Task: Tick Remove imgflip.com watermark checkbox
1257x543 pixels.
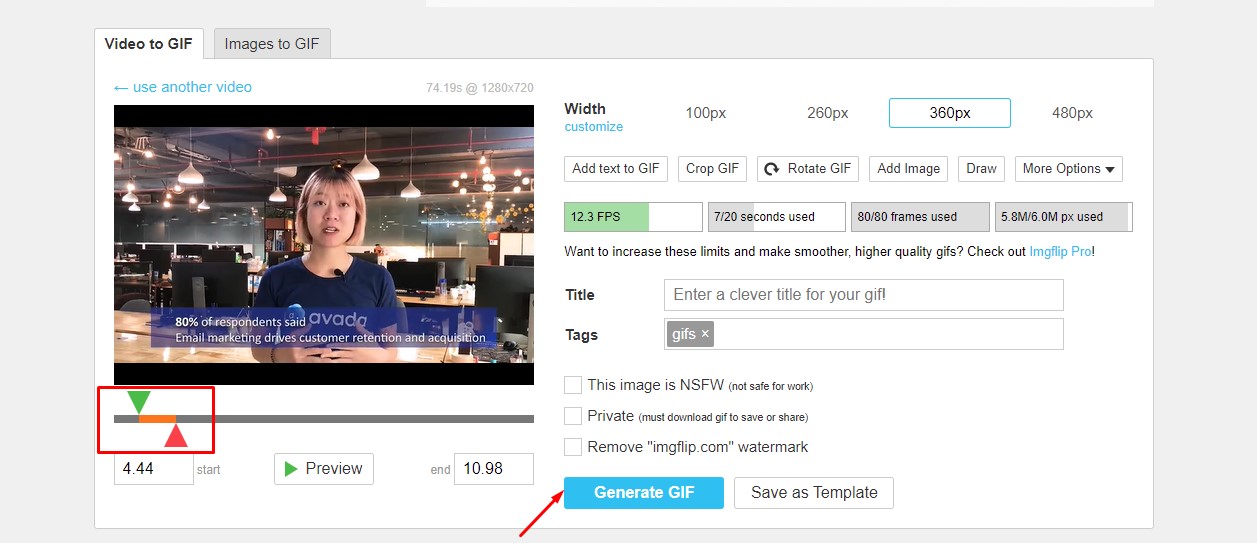Action: pyautogui.click(x=573, y=447)
